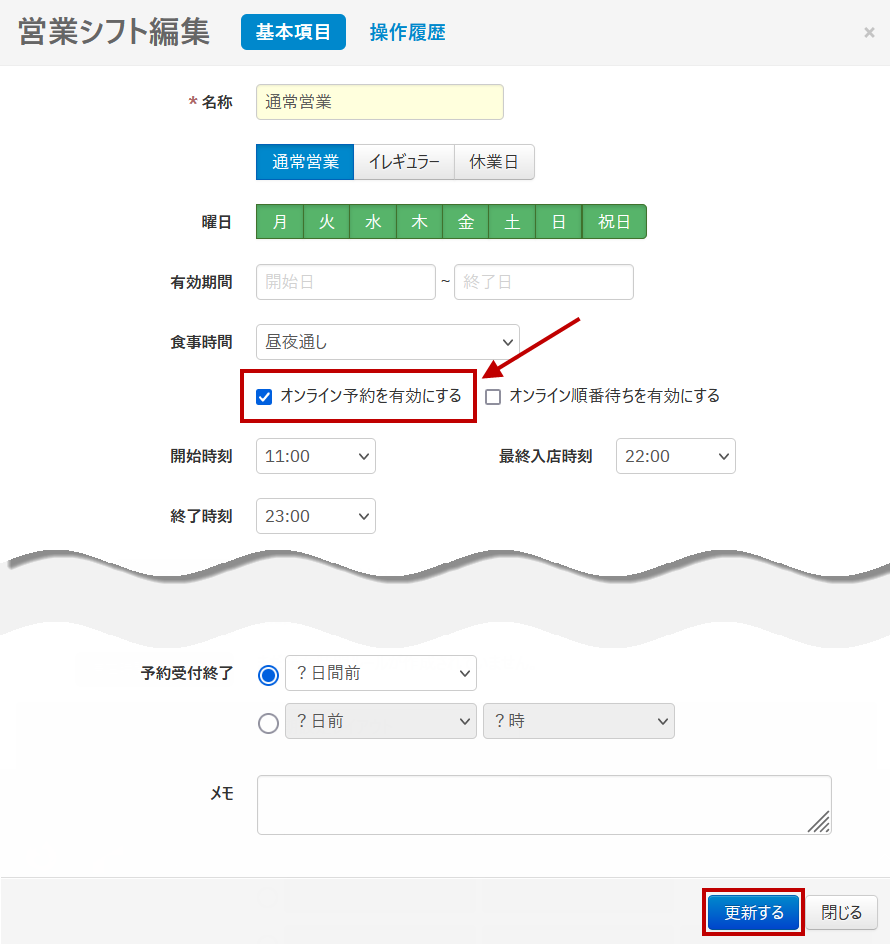This screenshot has width=890, height=944.
Task: Select the 通常営業 shift type button
Action: [x=305, y=162]
